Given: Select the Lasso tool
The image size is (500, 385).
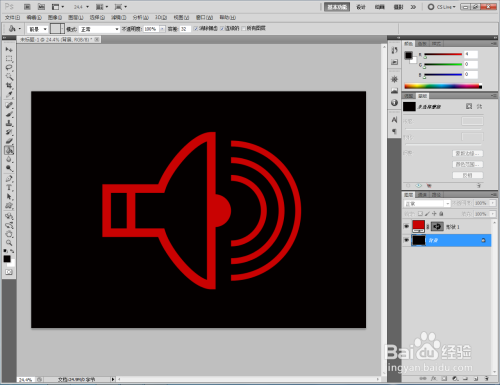Looking at the screenshot, I should [9, 68].
